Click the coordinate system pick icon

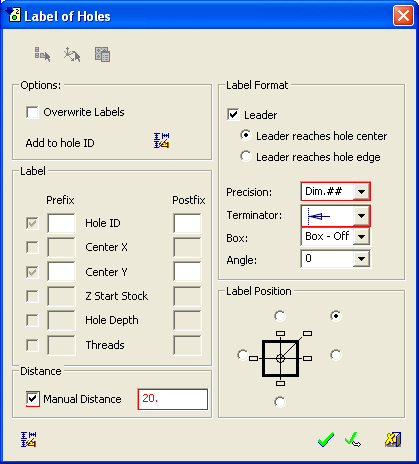tap(72, 54)
